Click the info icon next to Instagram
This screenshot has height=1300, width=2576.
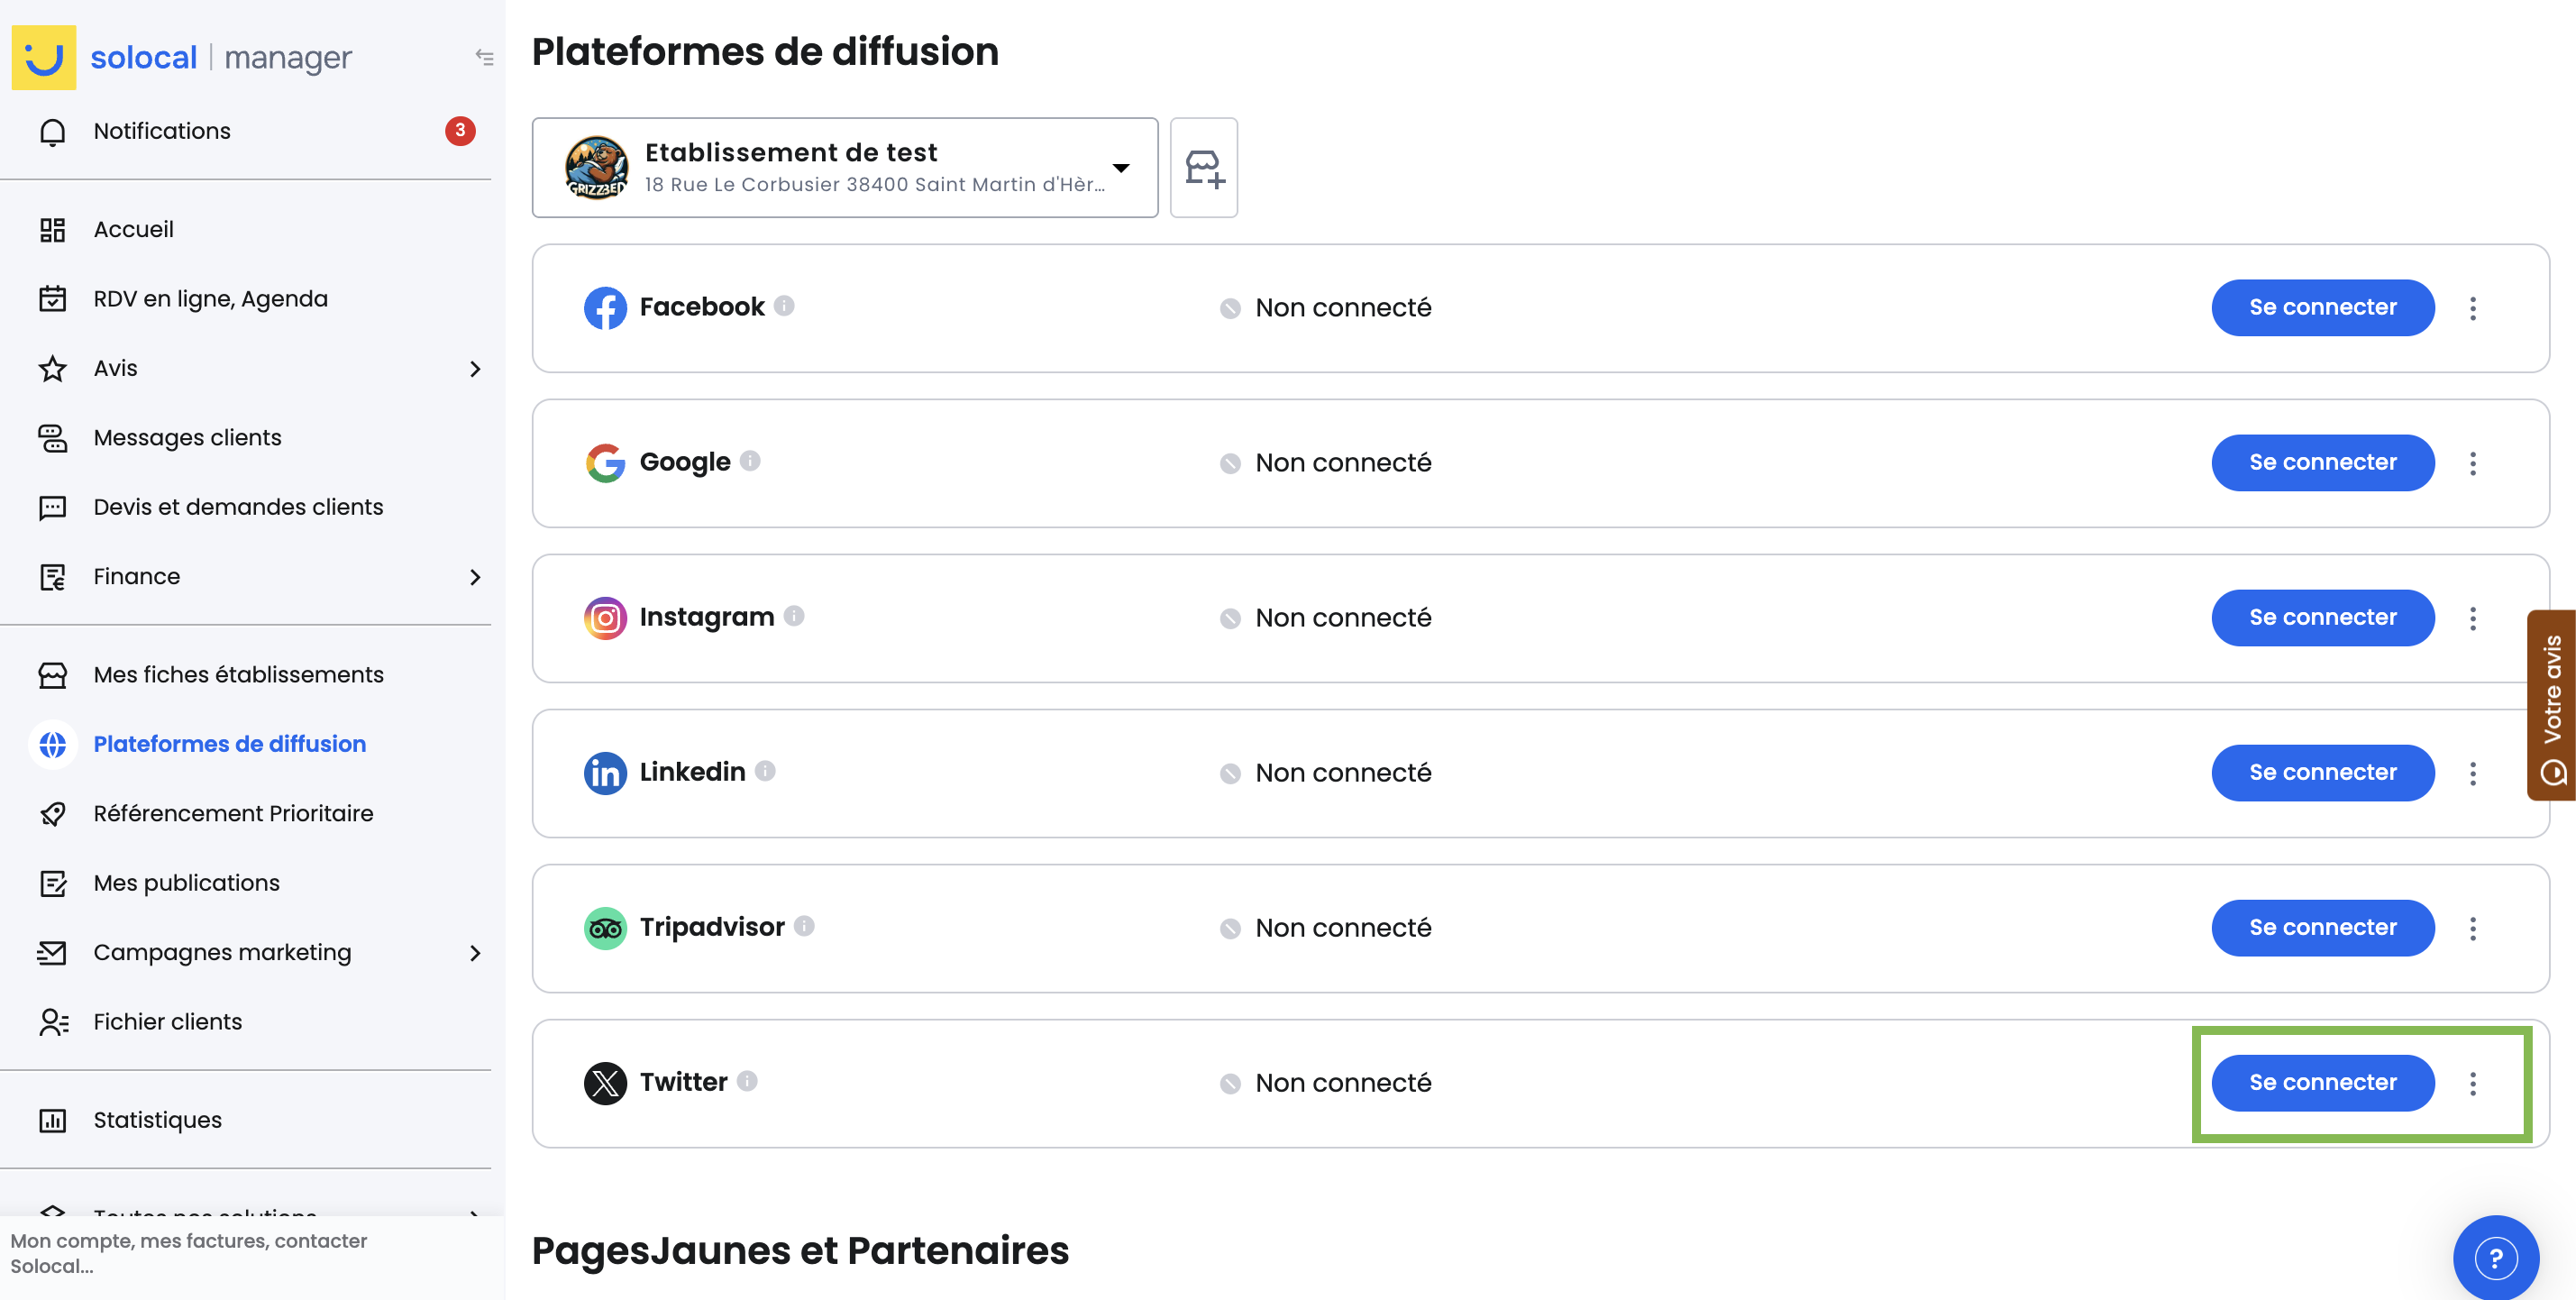coord(794,616)
